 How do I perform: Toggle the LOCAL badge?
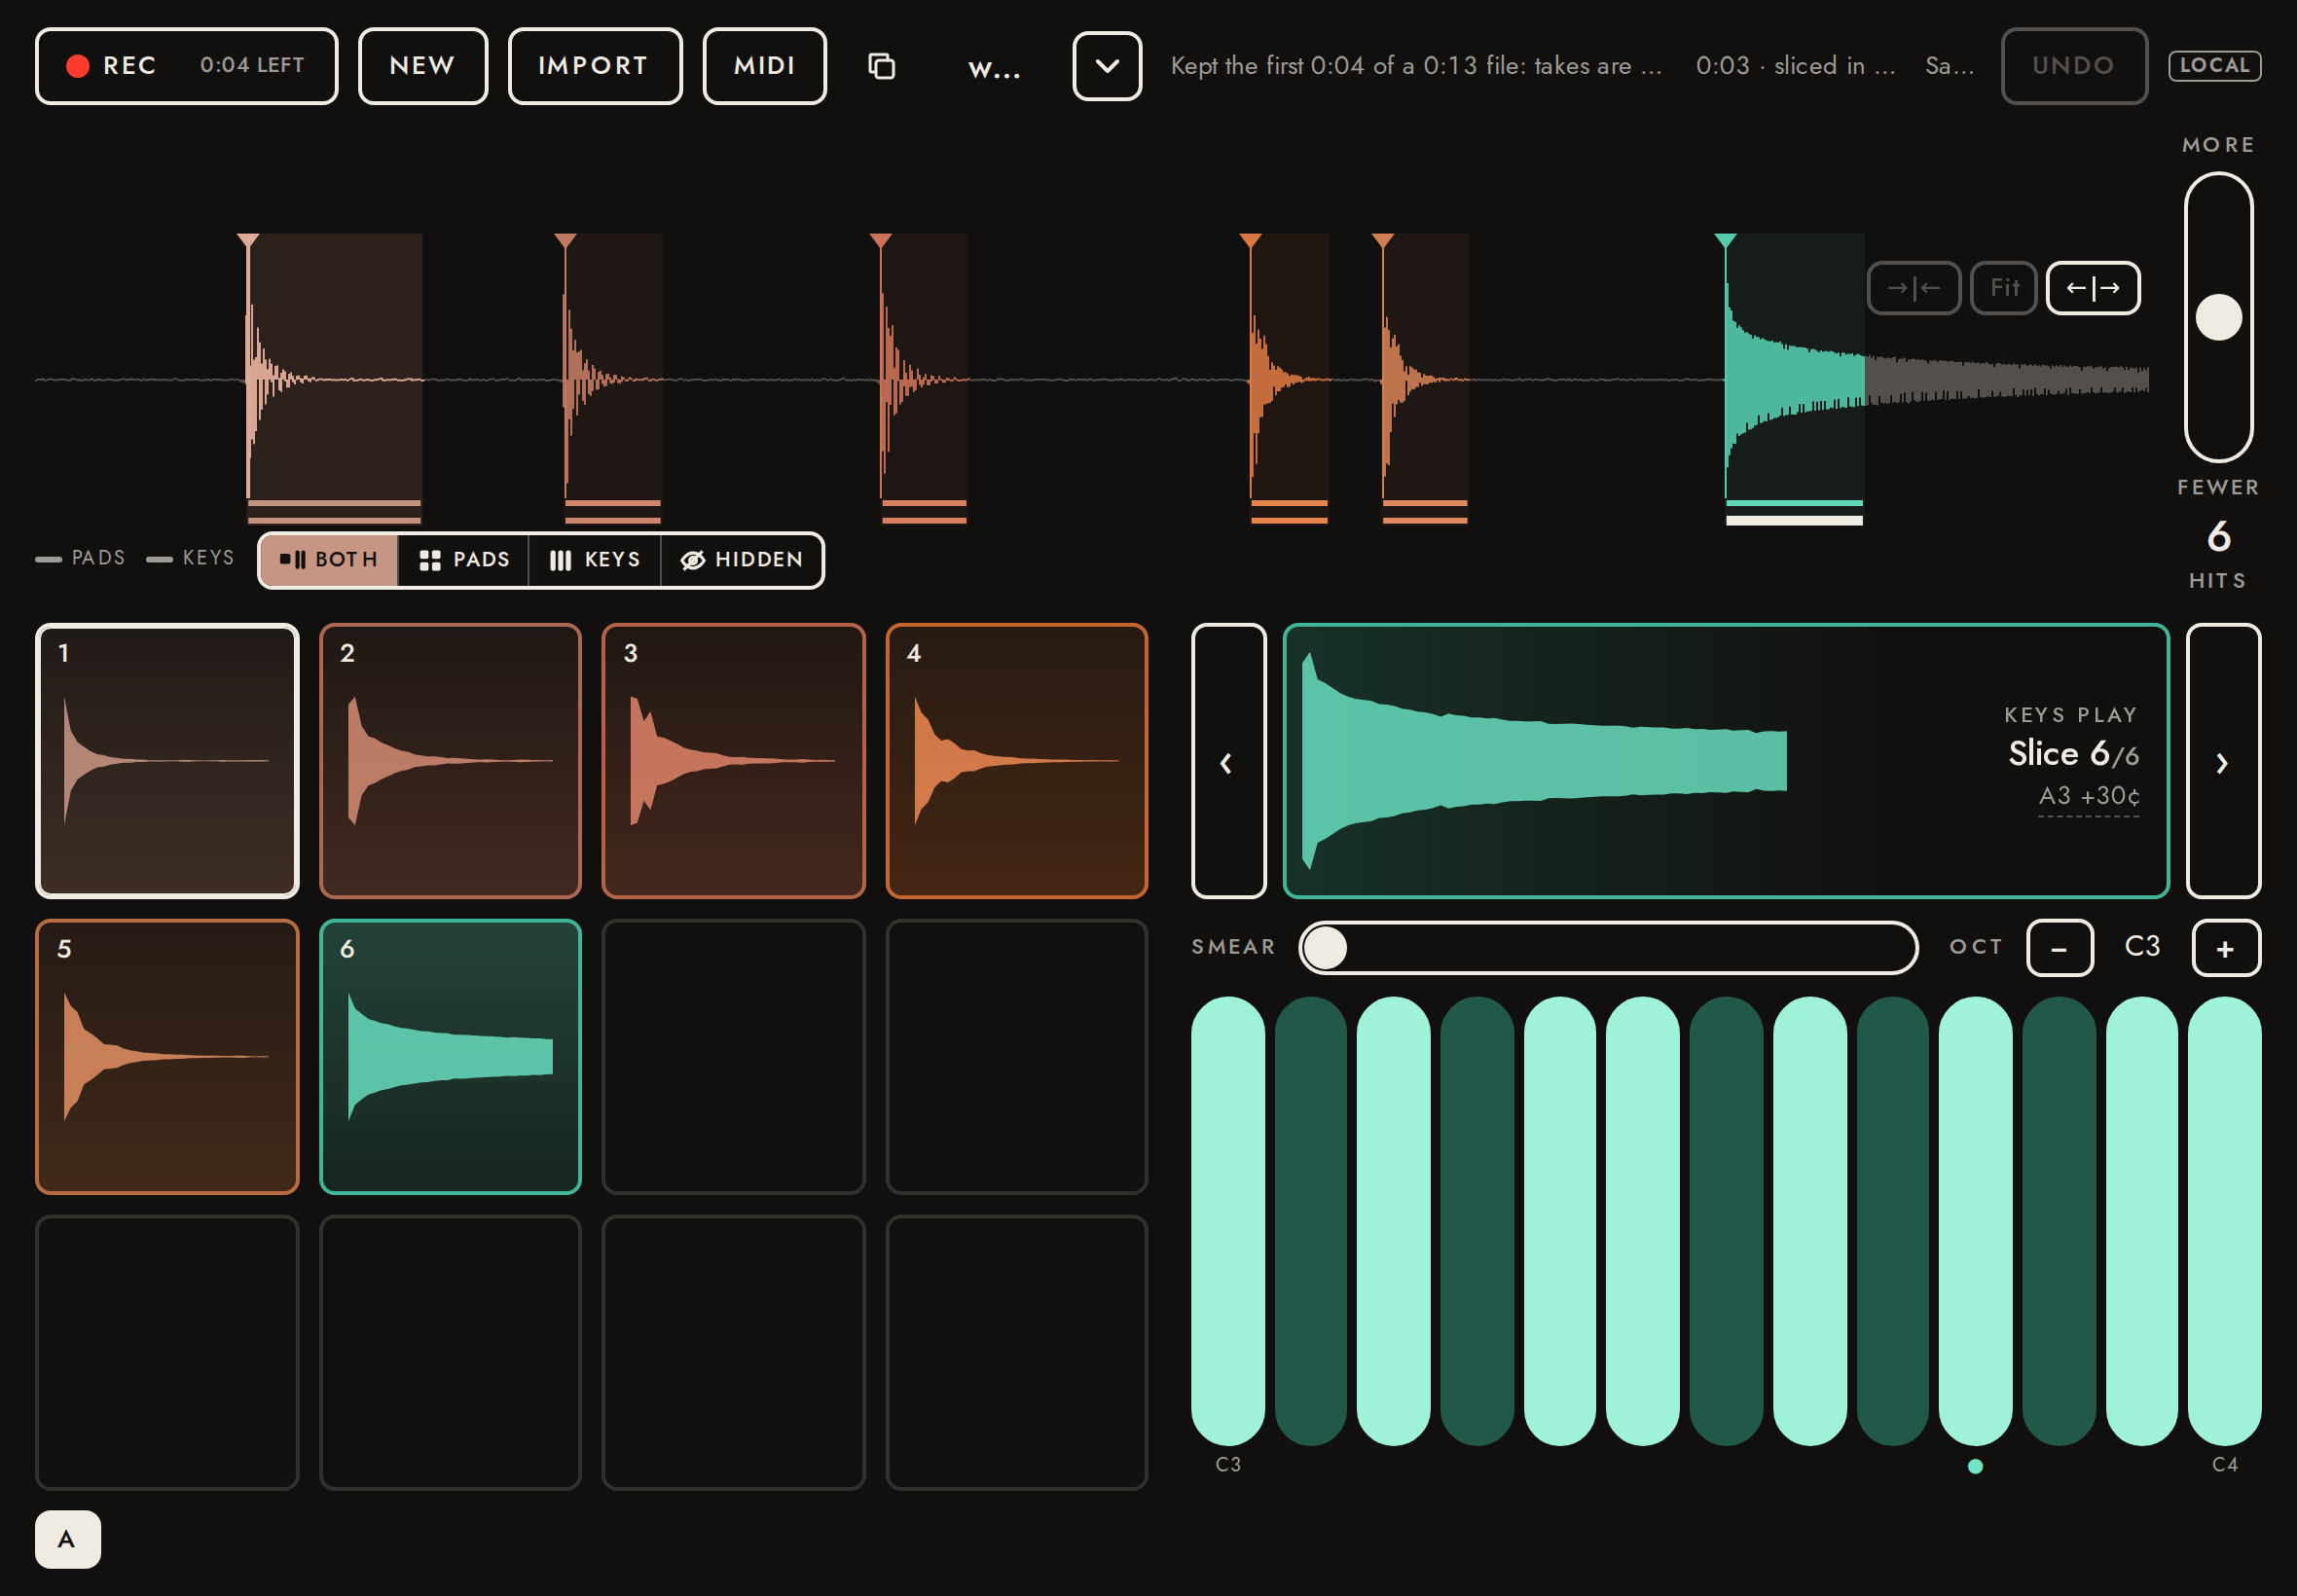click(2214, 66)
